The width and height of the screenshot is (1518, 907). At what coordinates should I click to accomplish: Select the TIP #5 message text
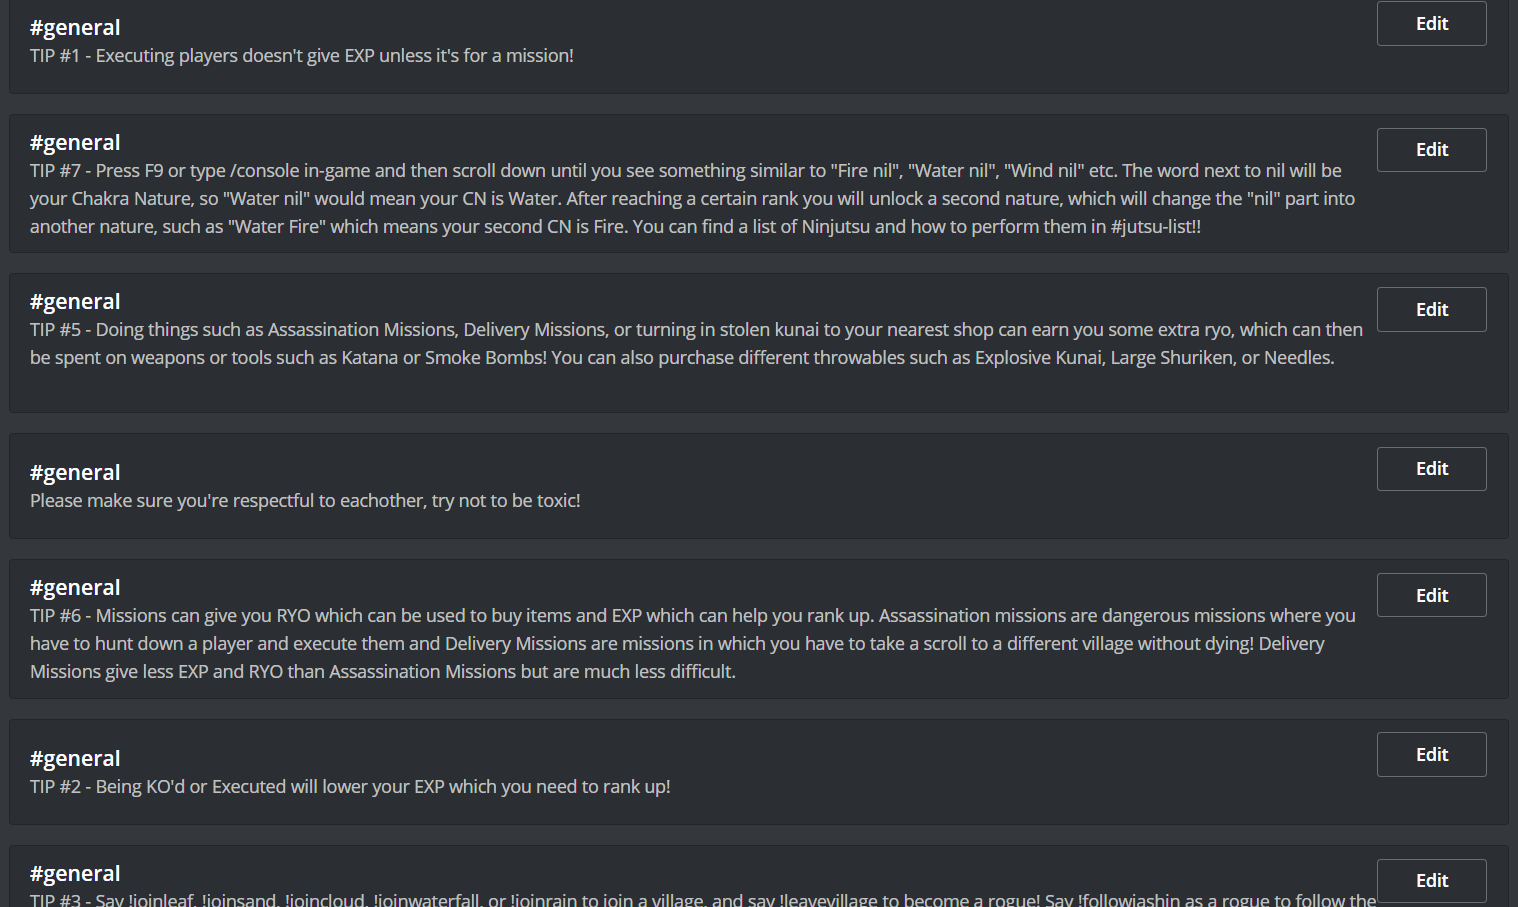pyautogui.click(x=696, y=344)
